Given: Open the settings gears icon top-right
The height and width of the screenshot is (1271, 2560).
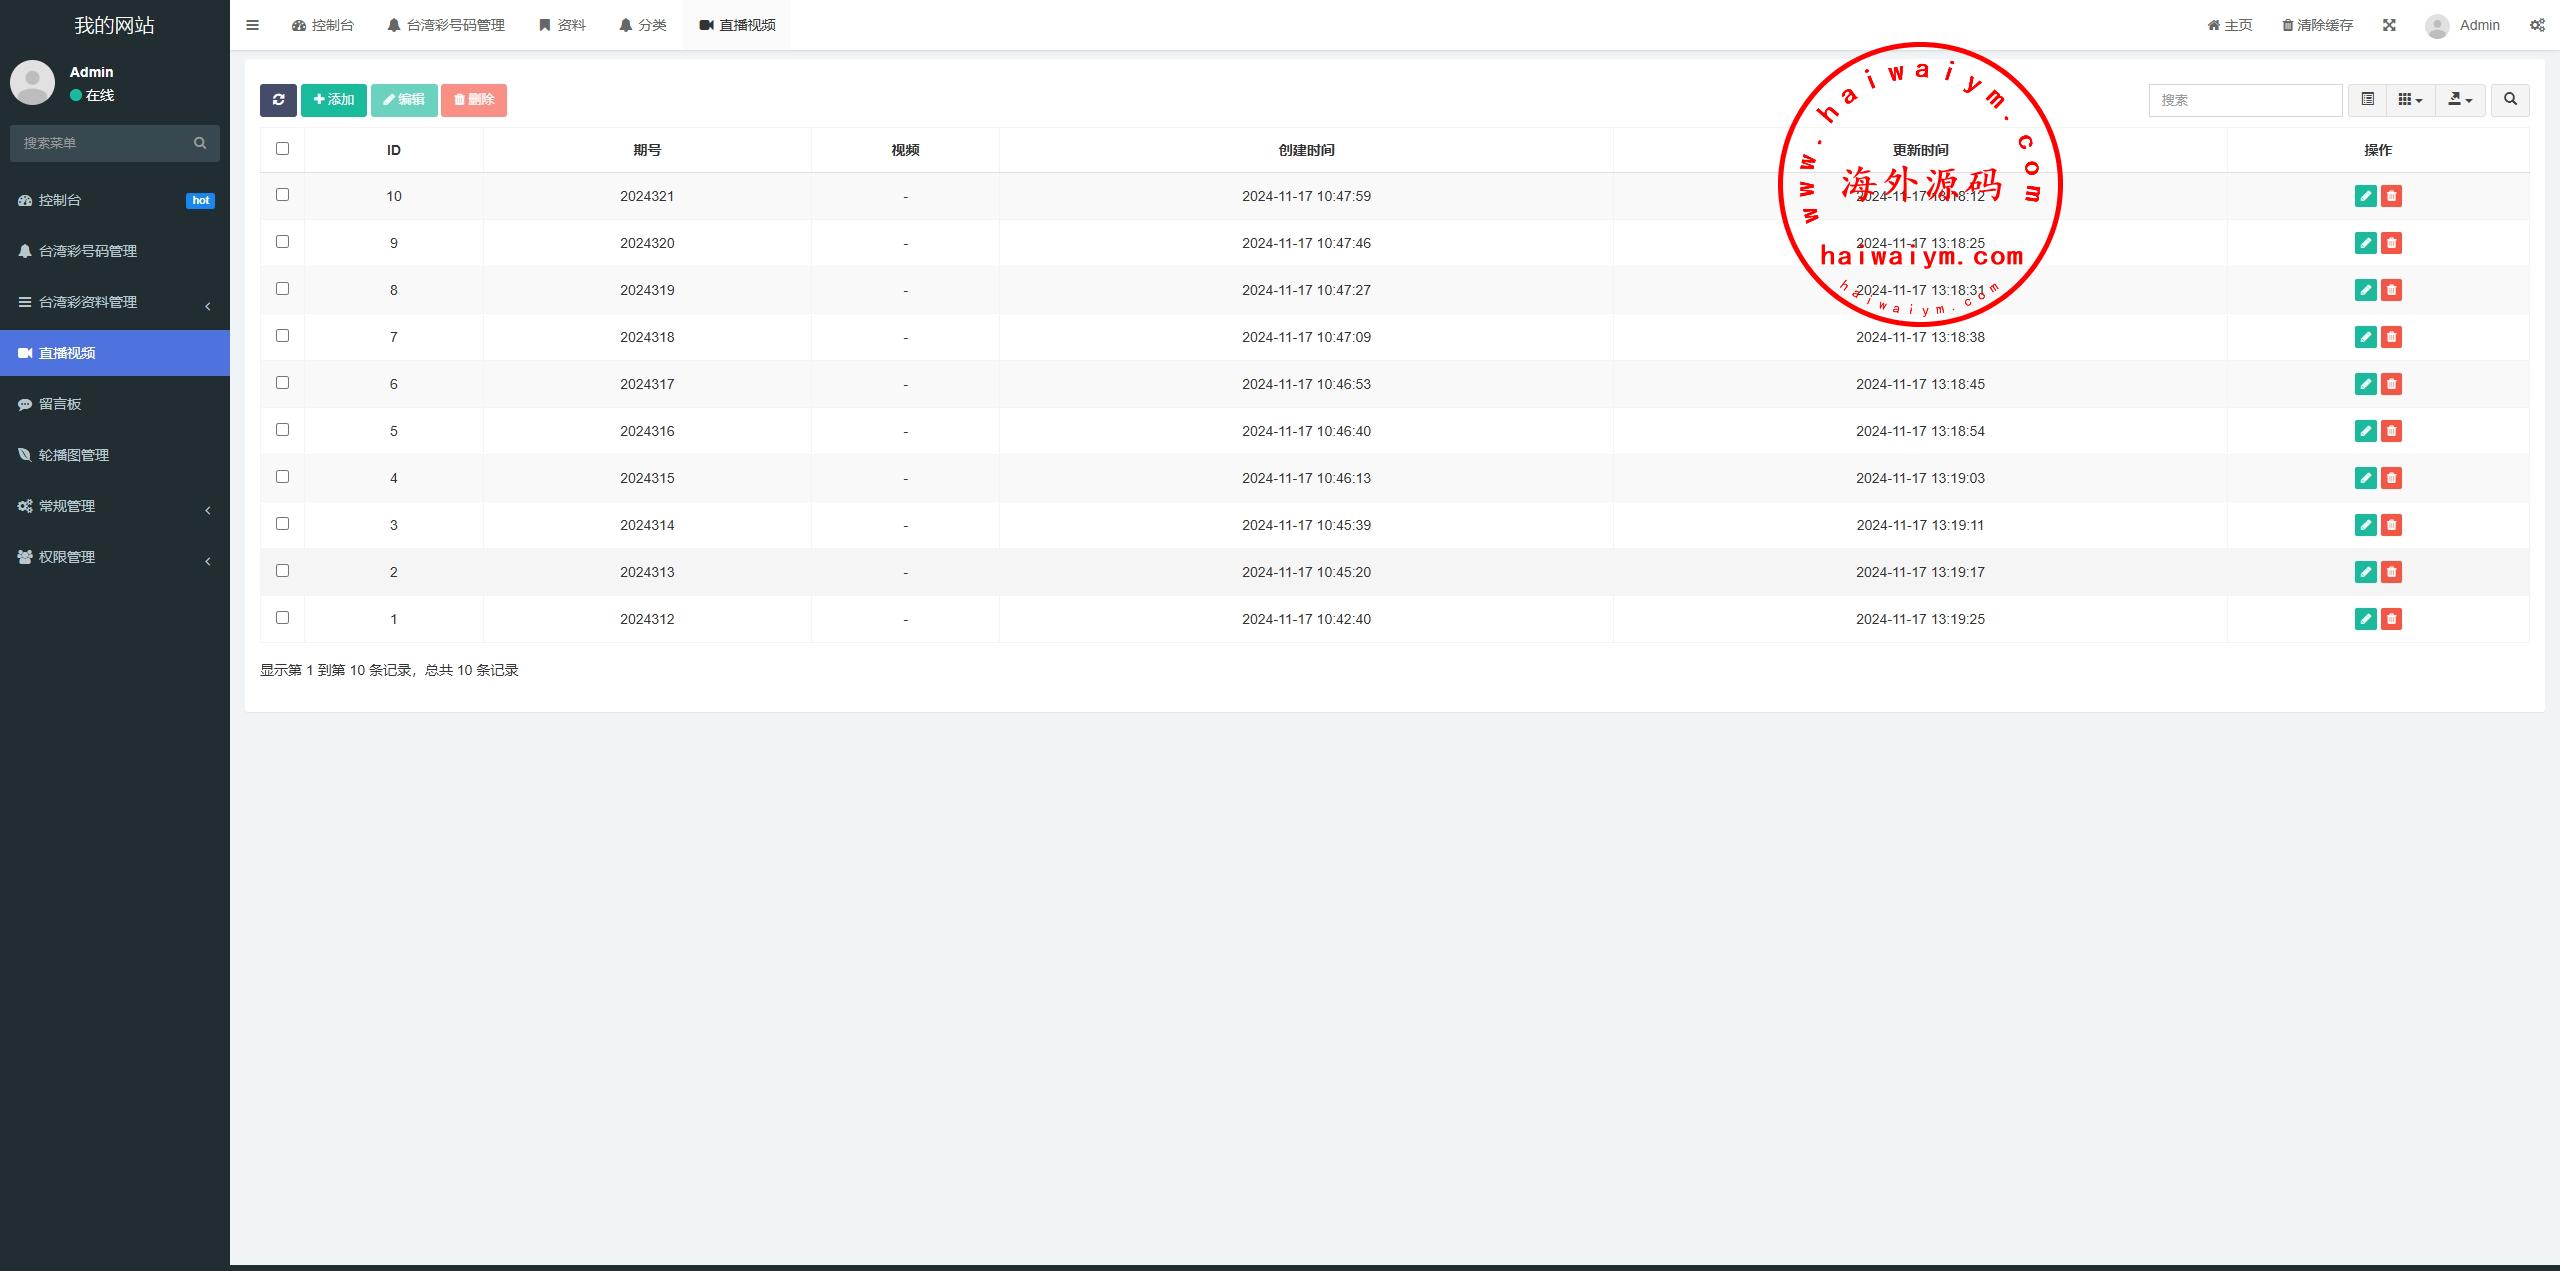Looking at the screenshot, I should click(2537, 25).
